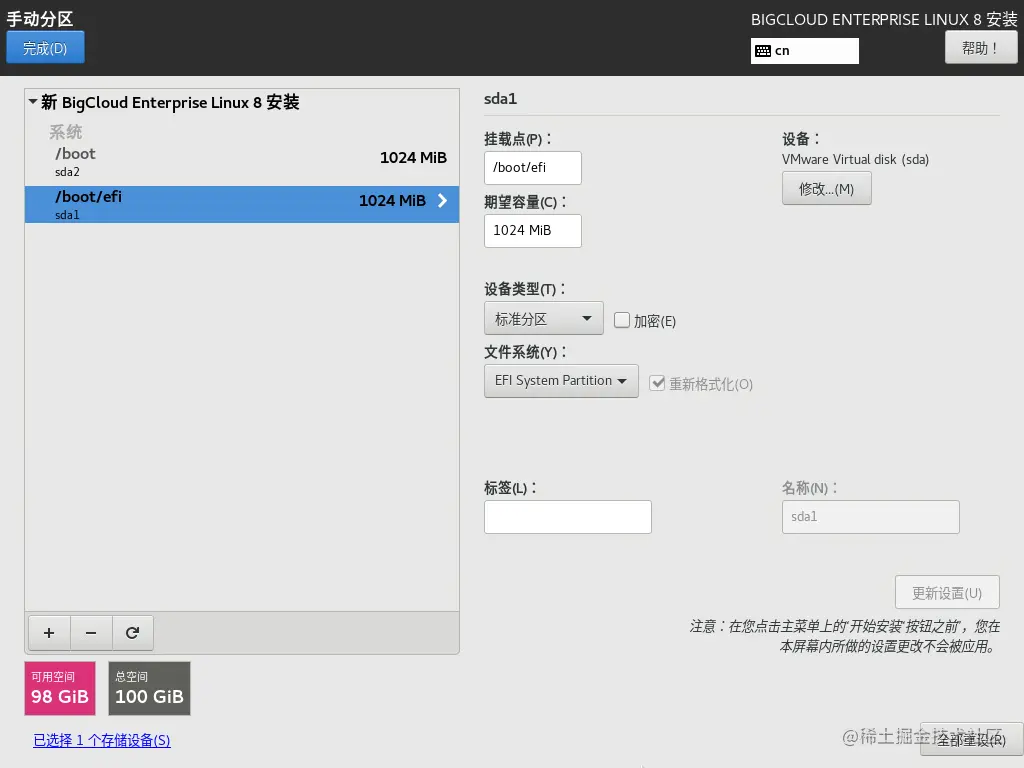The width and height of the screenshot is (1024, 768).
Task: Click the sda1 heading above the mount point
Action: tap(500, 99)
